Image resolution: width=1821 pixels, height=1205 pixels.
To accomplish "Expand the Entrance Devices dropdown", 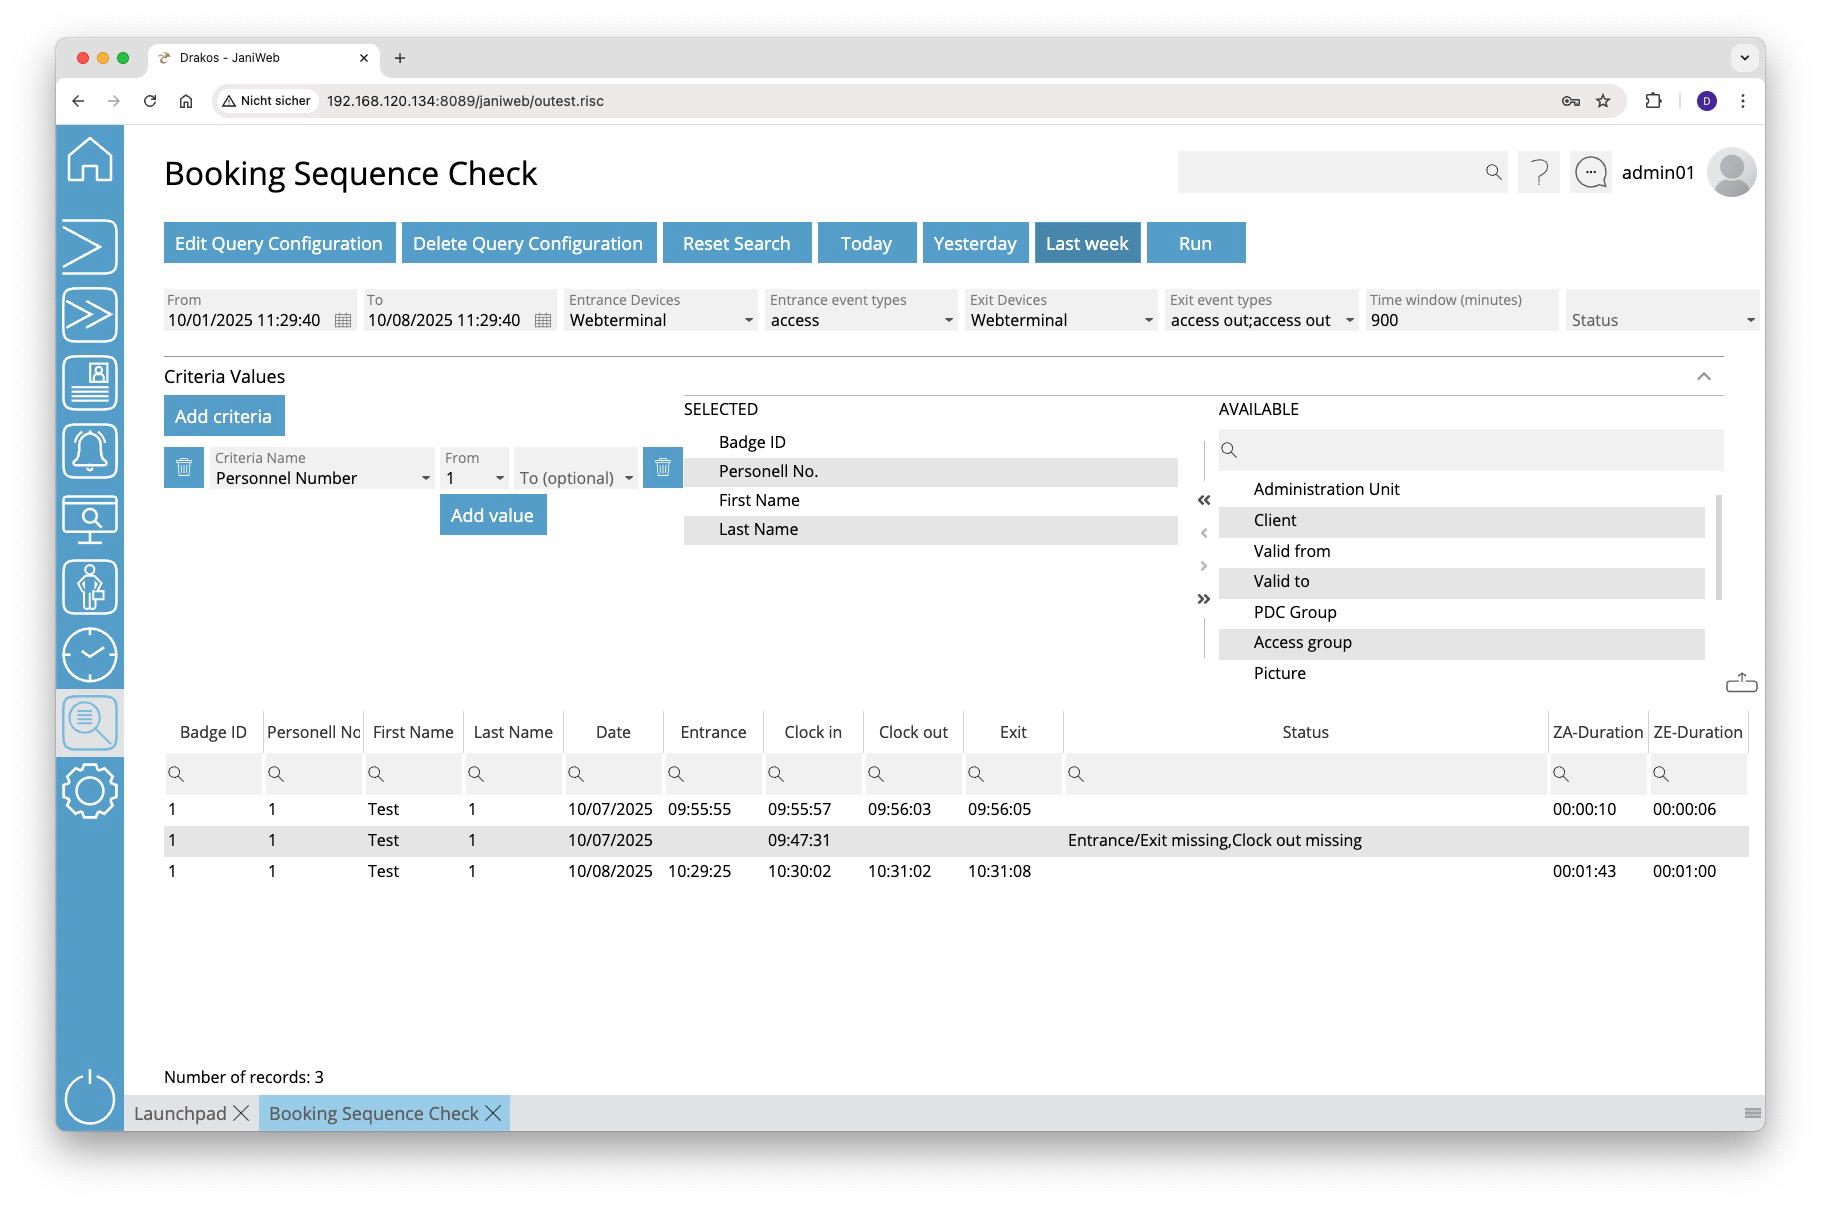I will 748,321.
